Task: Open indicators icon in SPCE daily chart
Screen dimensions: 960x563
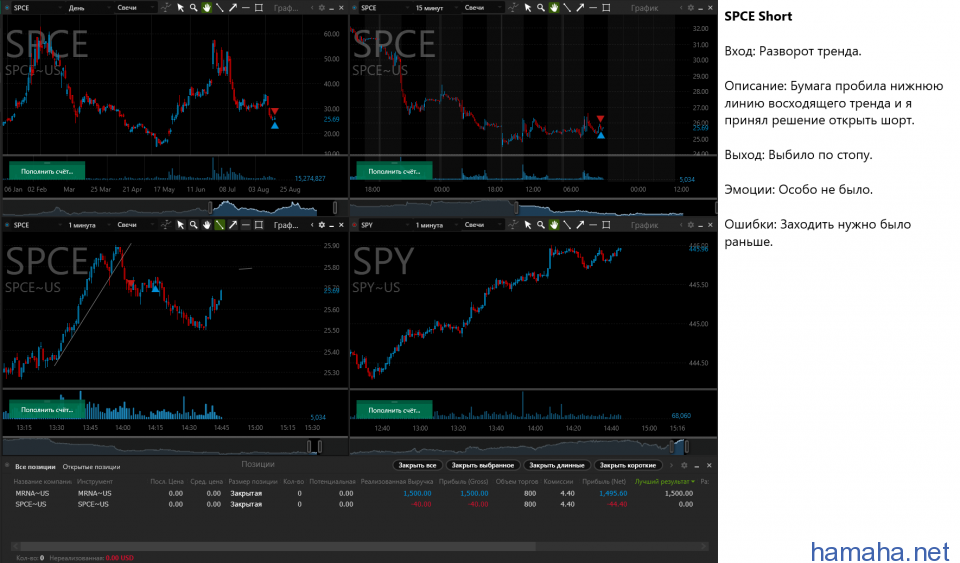Action: 166,7
